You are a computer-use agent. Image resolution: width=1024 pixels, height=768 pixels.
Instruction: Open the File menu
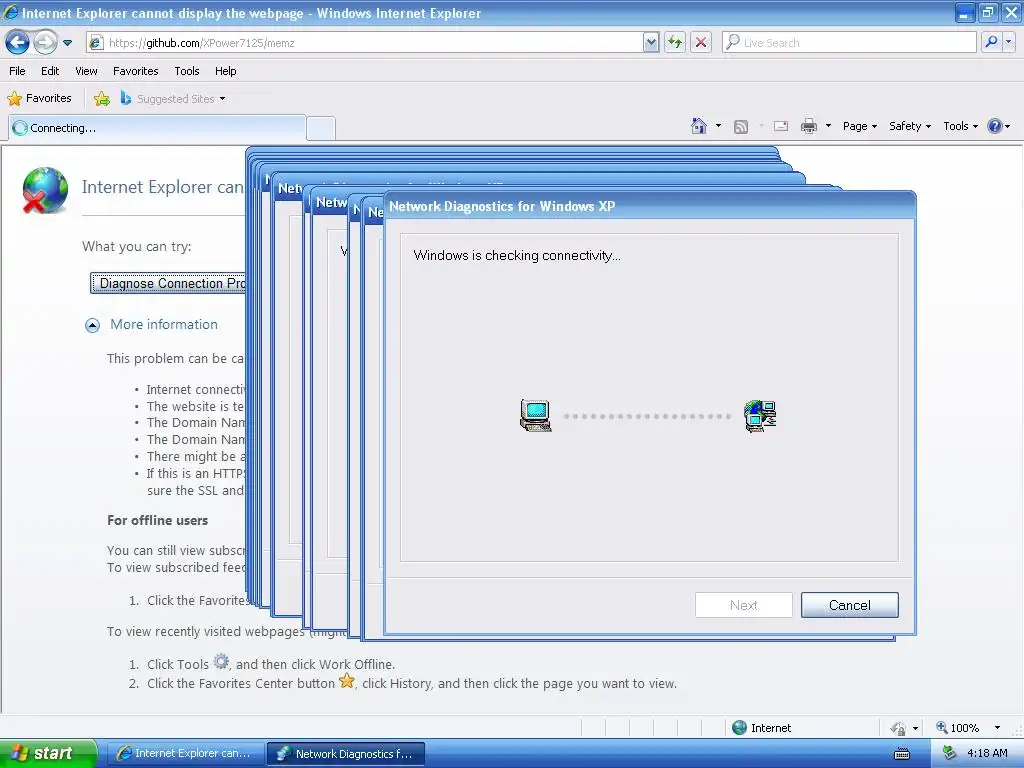18,71
